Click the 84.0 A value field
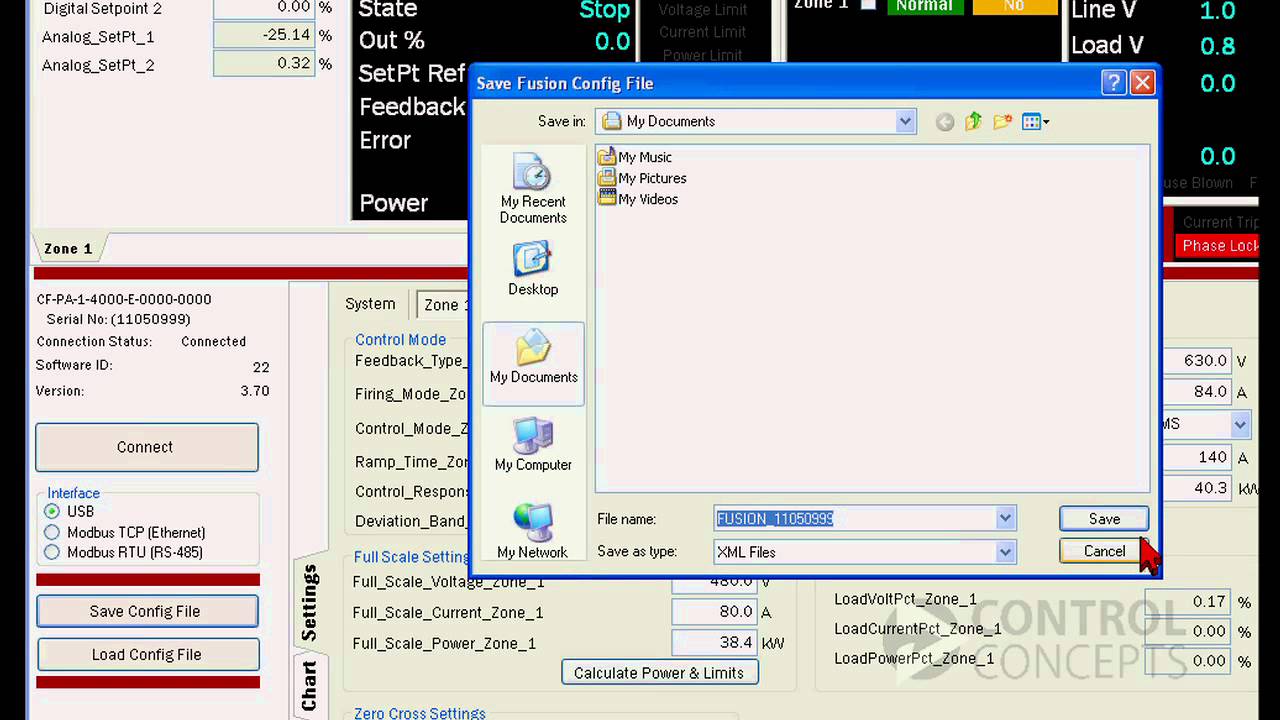The height and width of the screenshot is (720, 1280). [x=1196, y=393]
